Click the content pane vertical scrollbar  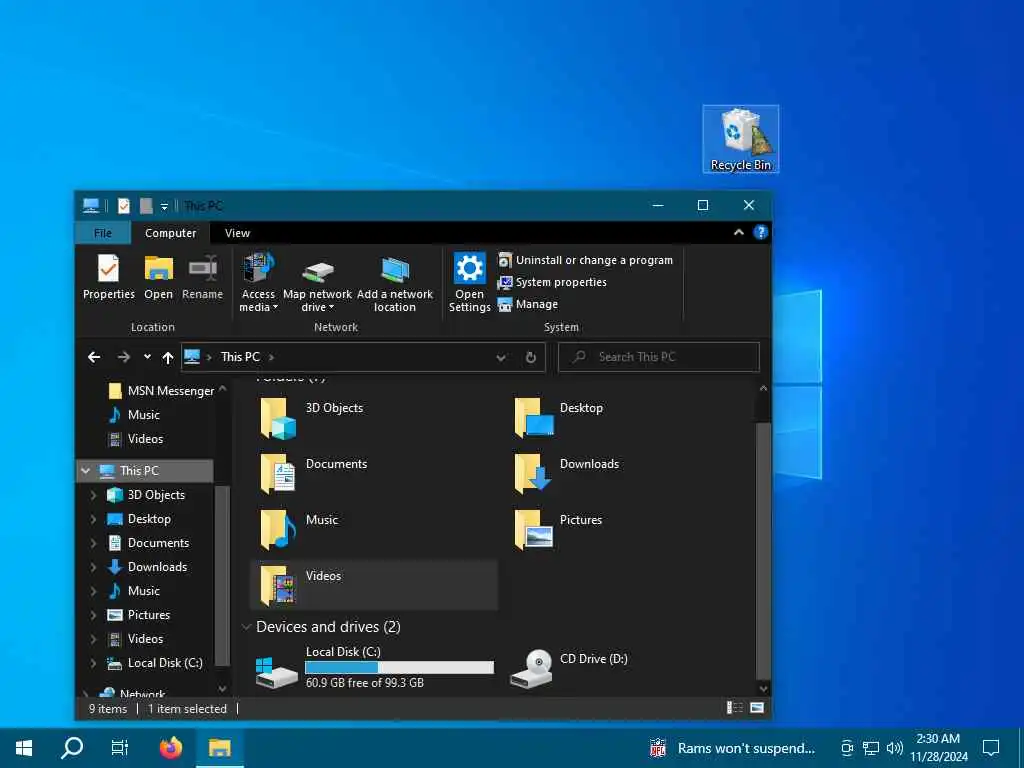tap(763, 550)
